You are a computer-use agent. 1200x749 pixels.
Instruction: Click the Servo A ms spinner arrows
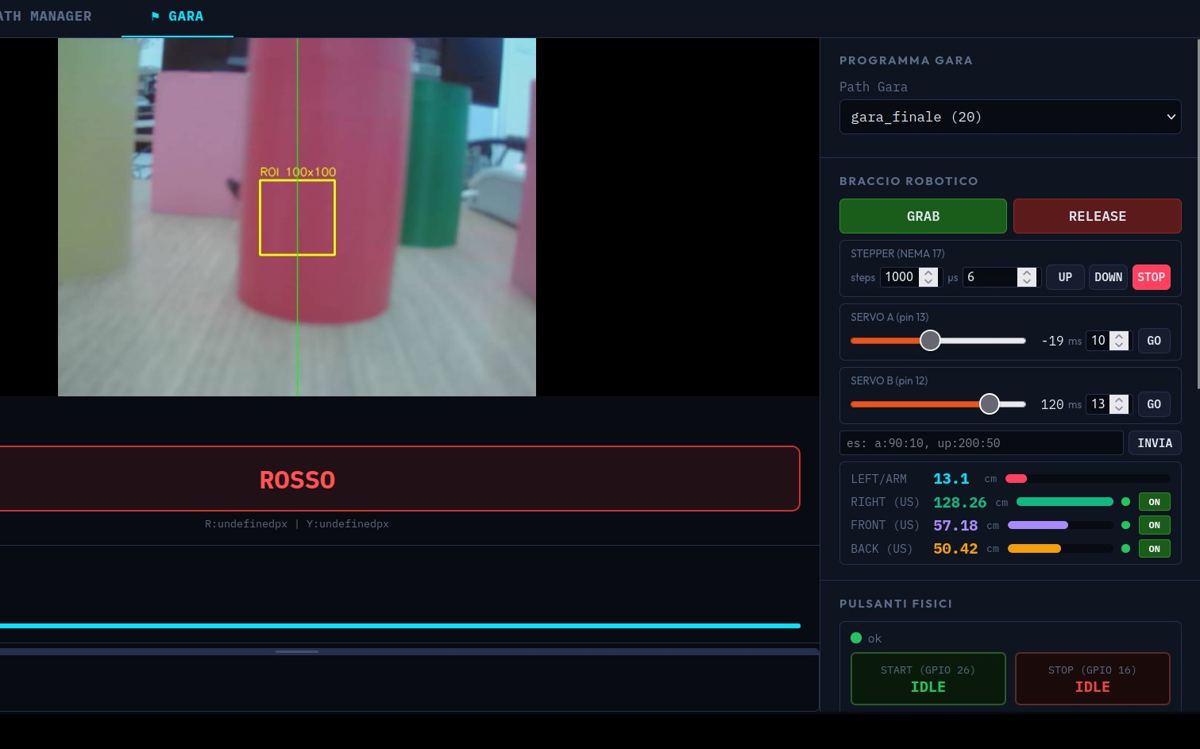[x=1119, y=340]
